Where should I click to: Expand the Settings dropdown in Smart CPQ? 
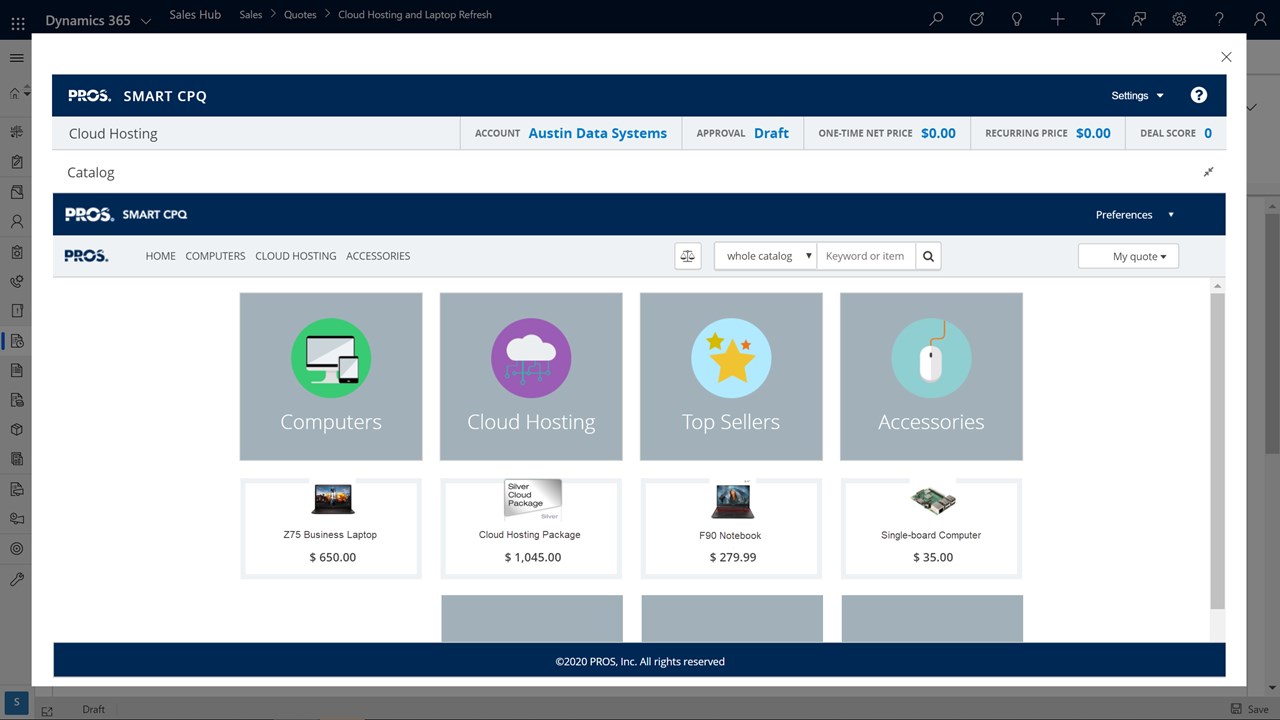point(1138,96)
